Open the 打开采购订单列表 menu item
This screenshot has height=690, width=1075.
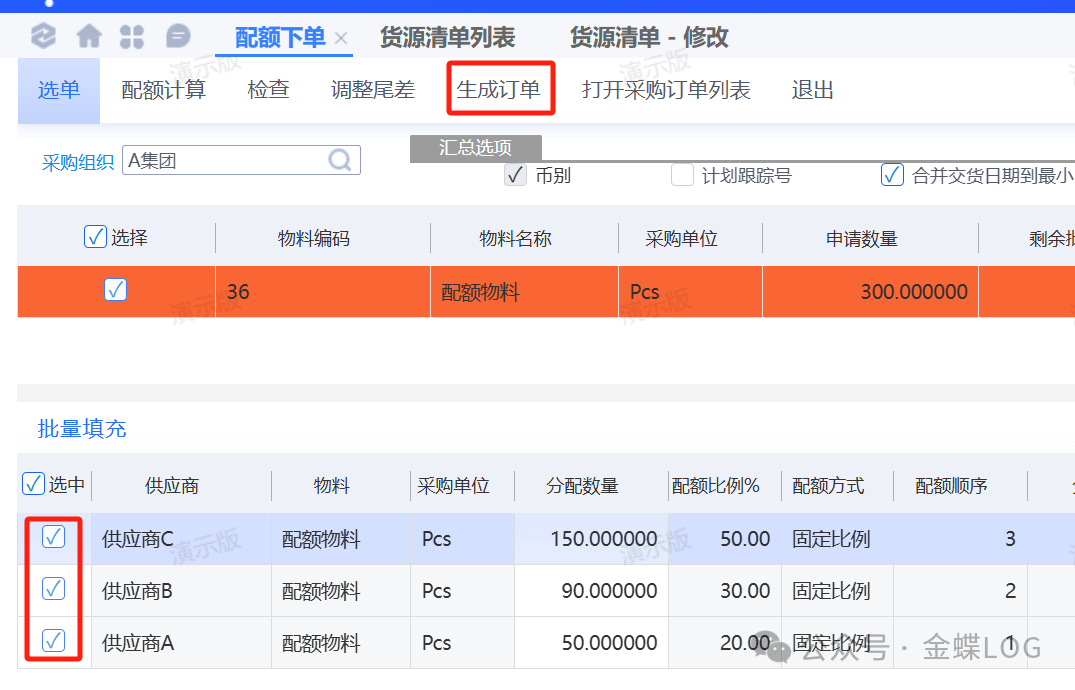[x=666, y=90]
